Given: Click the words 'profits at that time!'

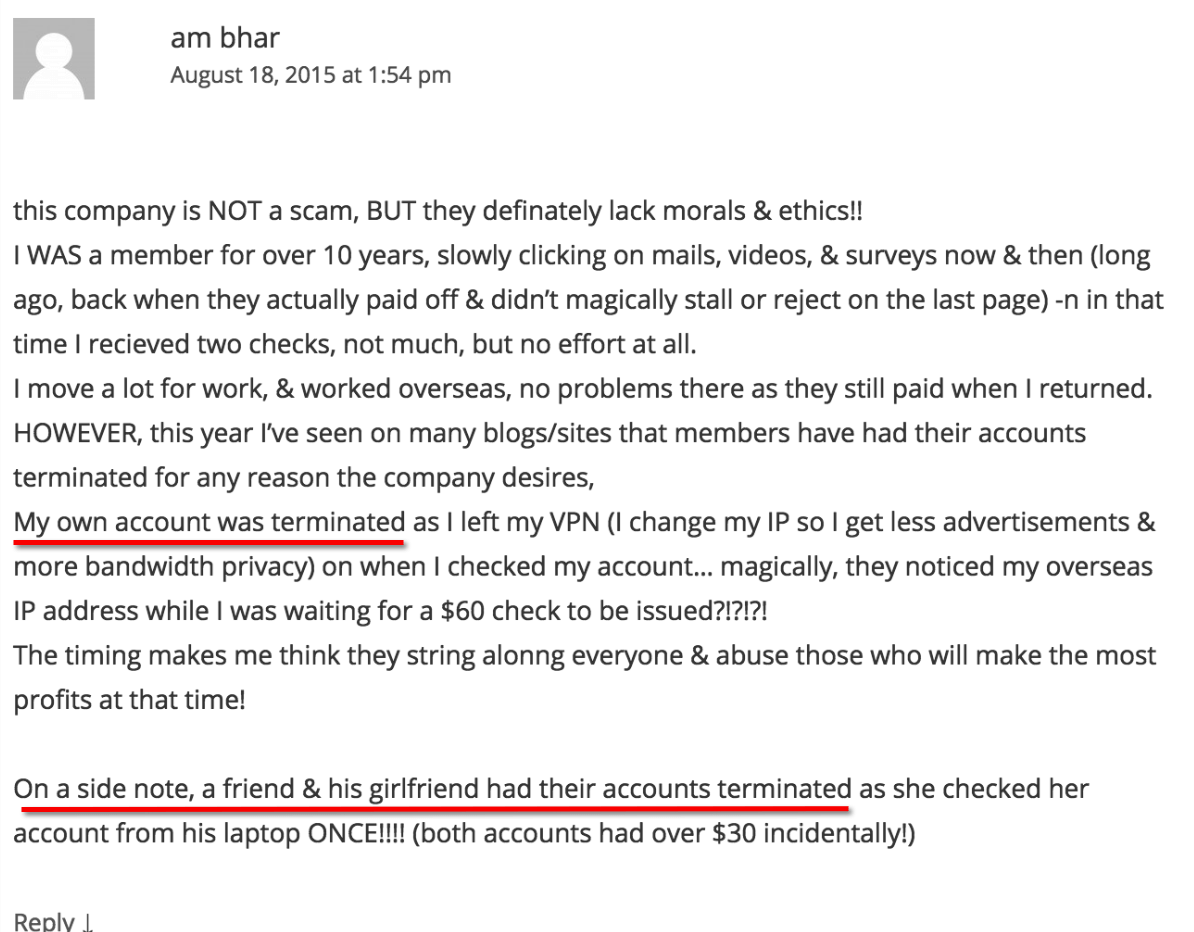Looking at the screenshot, I should coord(129,700).
